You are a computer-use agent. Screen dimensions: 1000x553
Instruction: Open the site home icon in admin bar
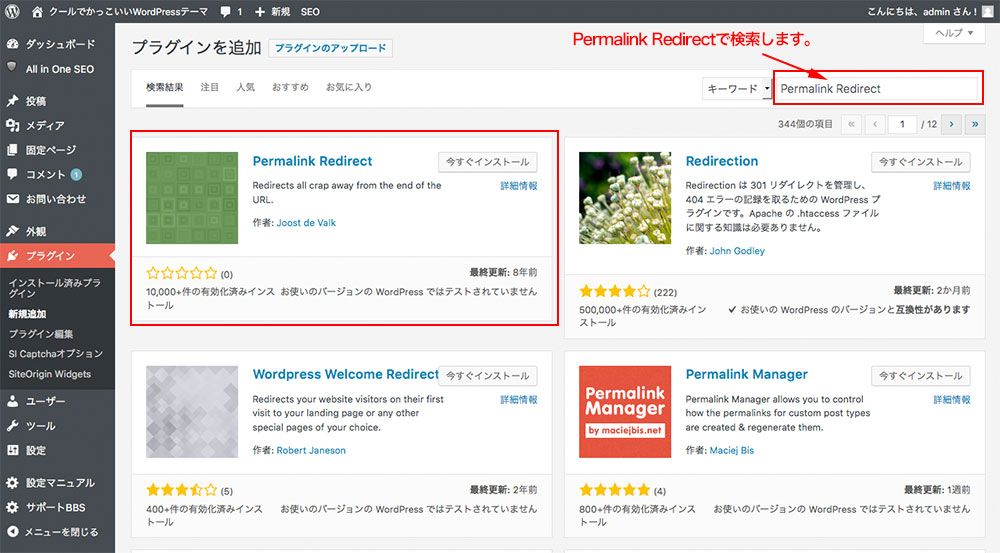[x=37, y=11]
